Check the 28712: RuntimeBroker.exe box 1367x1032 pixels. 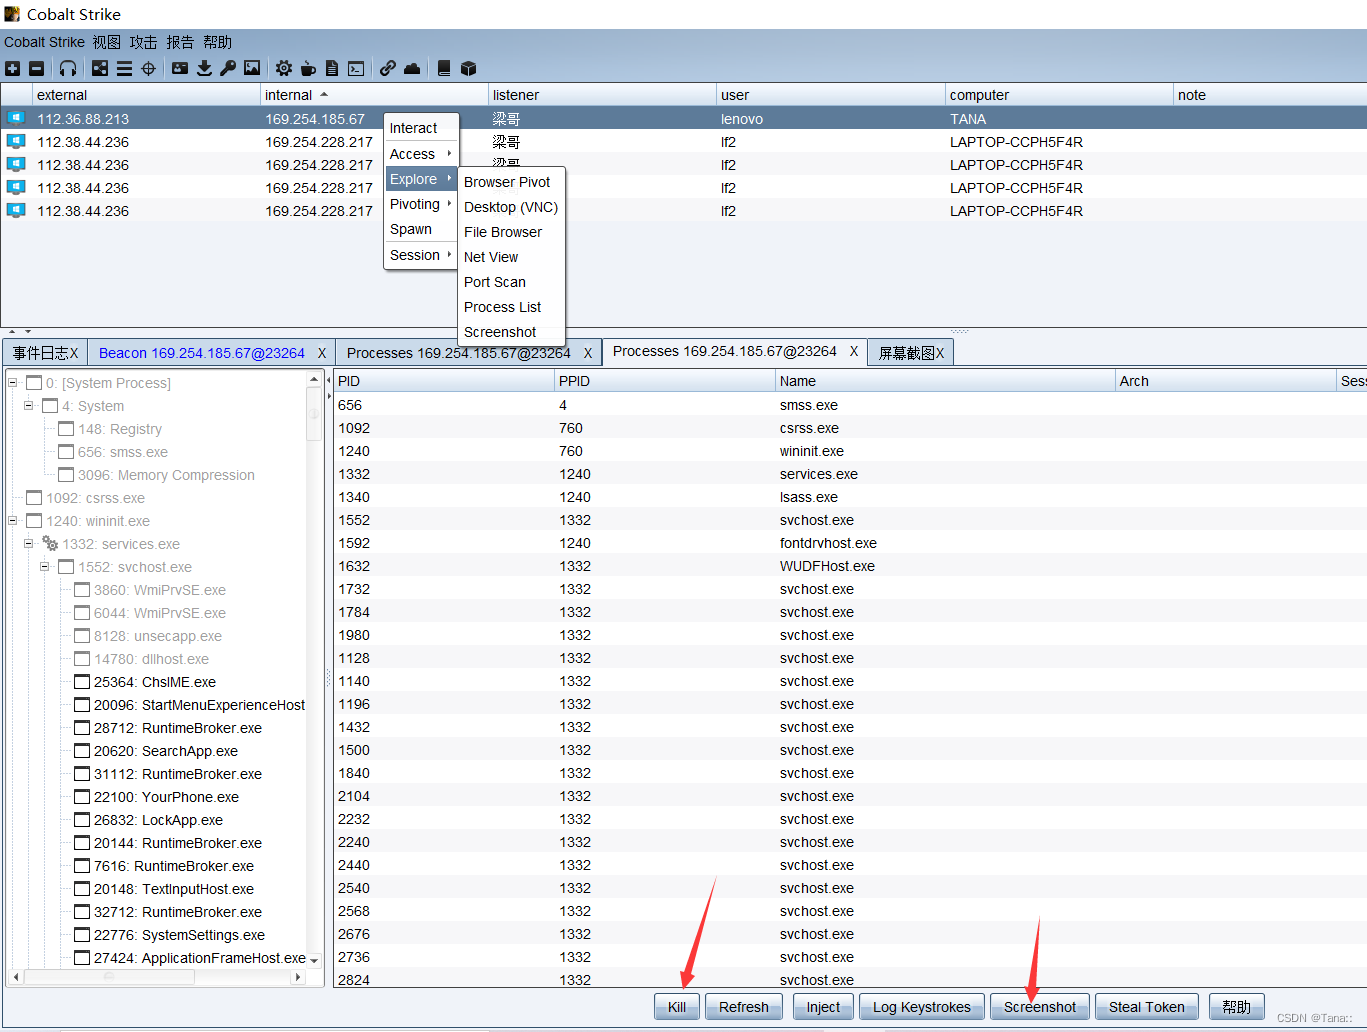click(x=82, y=728)
